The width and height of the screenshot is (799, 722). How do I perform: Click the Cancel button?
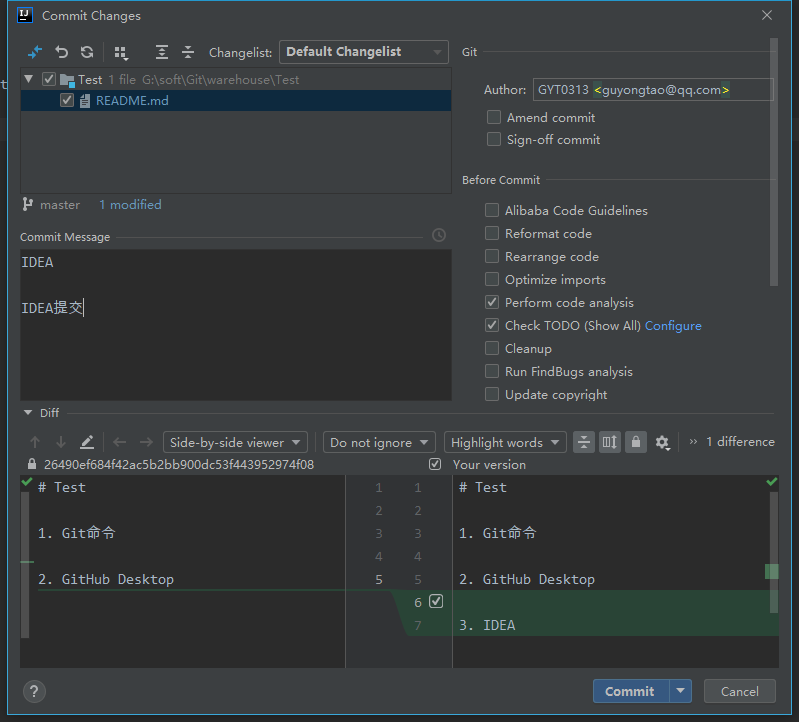click(739, 691)
